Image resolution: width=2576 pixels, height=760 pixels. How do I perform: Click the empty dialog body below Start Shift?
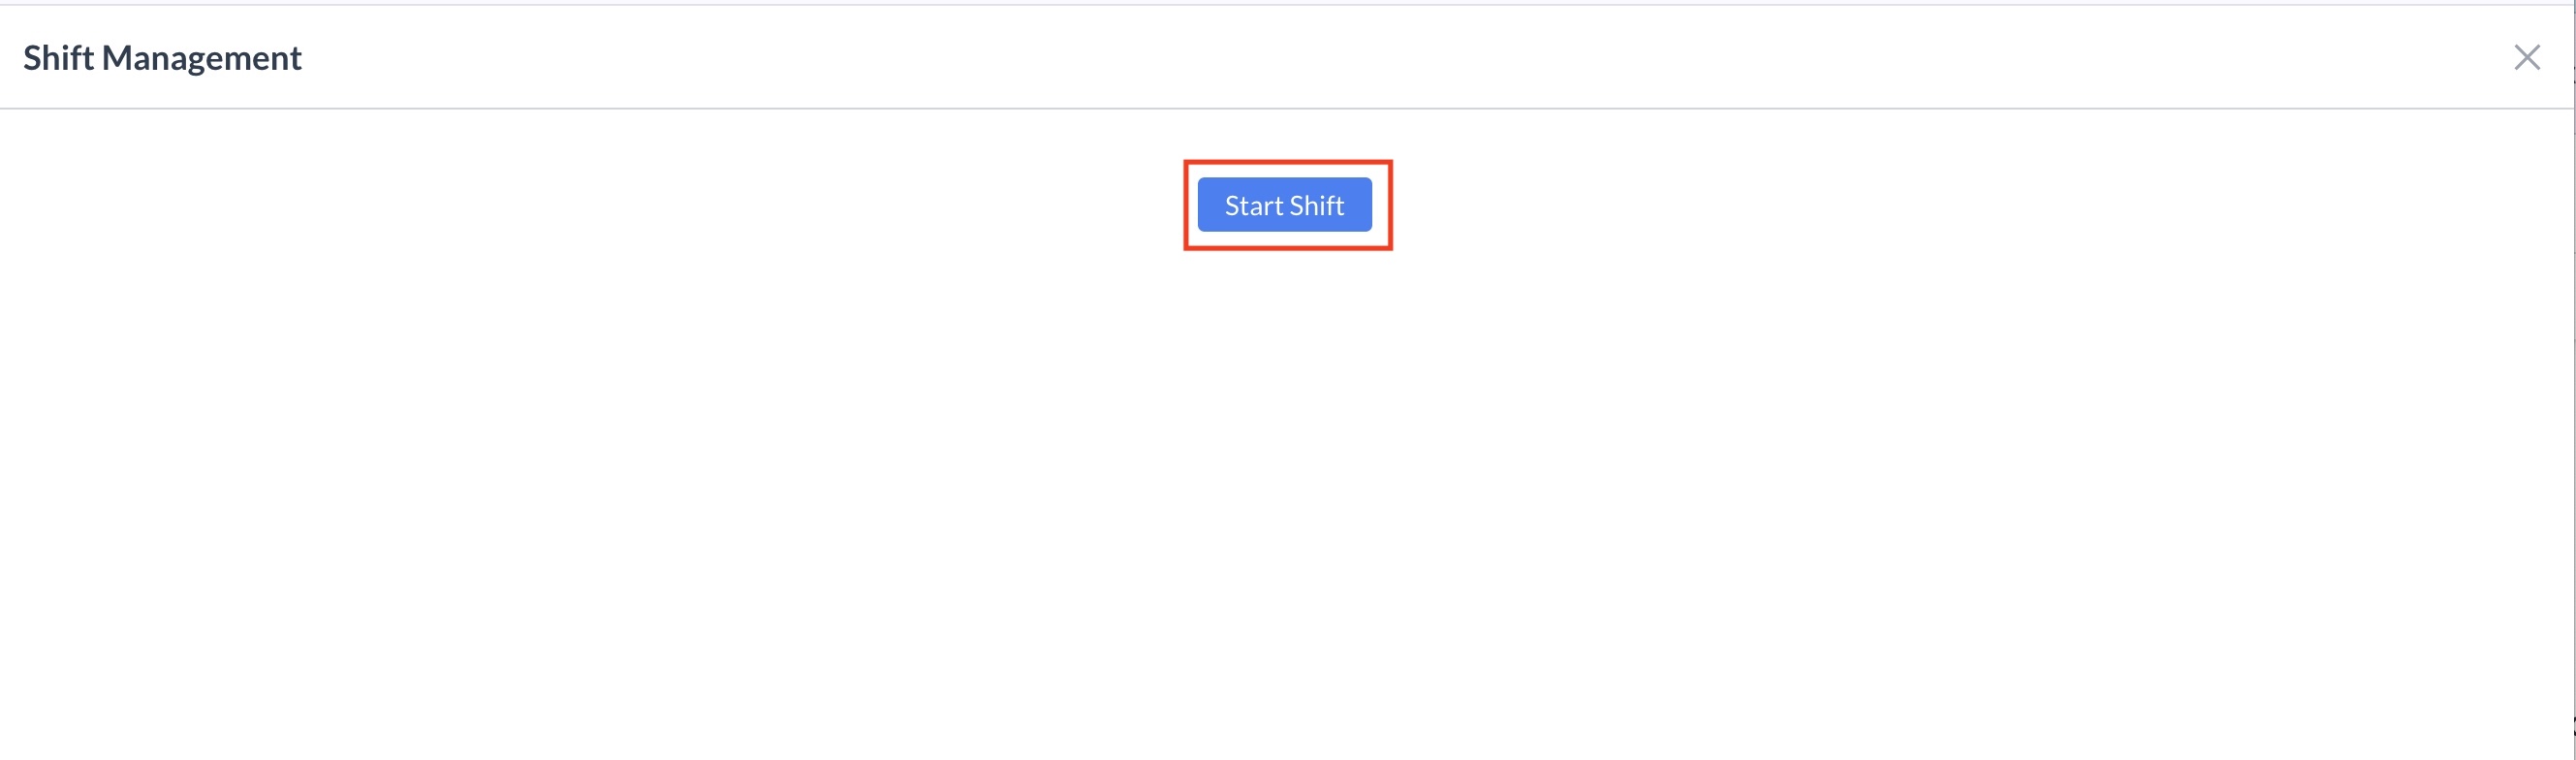click(1286, 500)
